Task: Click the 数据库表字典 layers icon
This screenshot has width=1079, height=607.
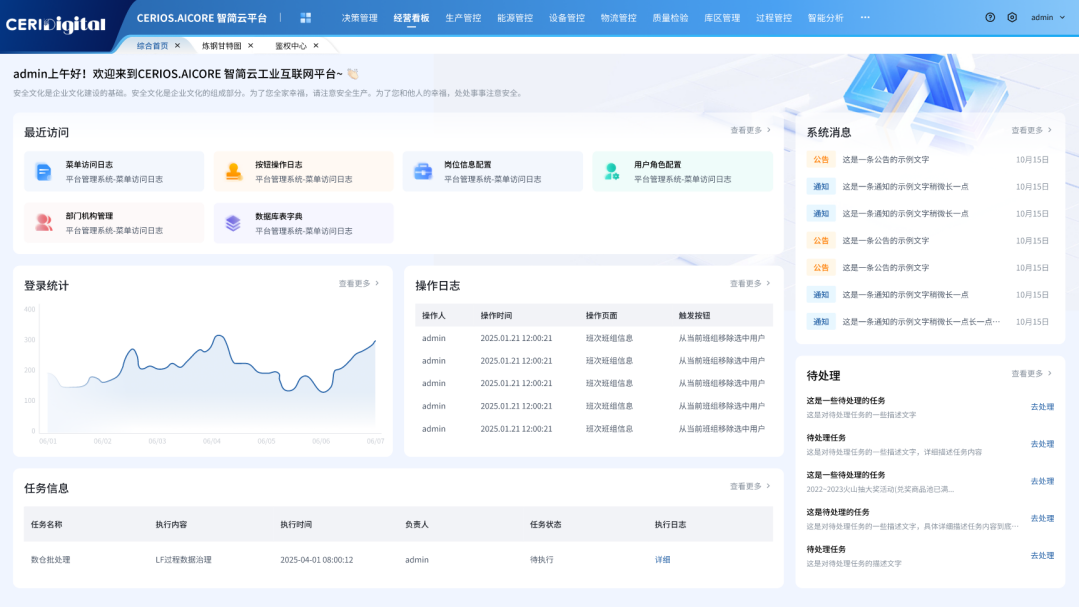Action: [233, 223]
